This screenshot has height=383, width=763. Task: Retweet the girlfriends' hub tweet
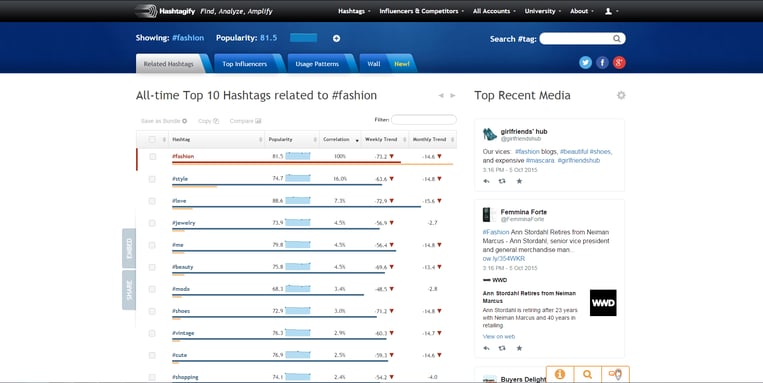click(502, 181)
